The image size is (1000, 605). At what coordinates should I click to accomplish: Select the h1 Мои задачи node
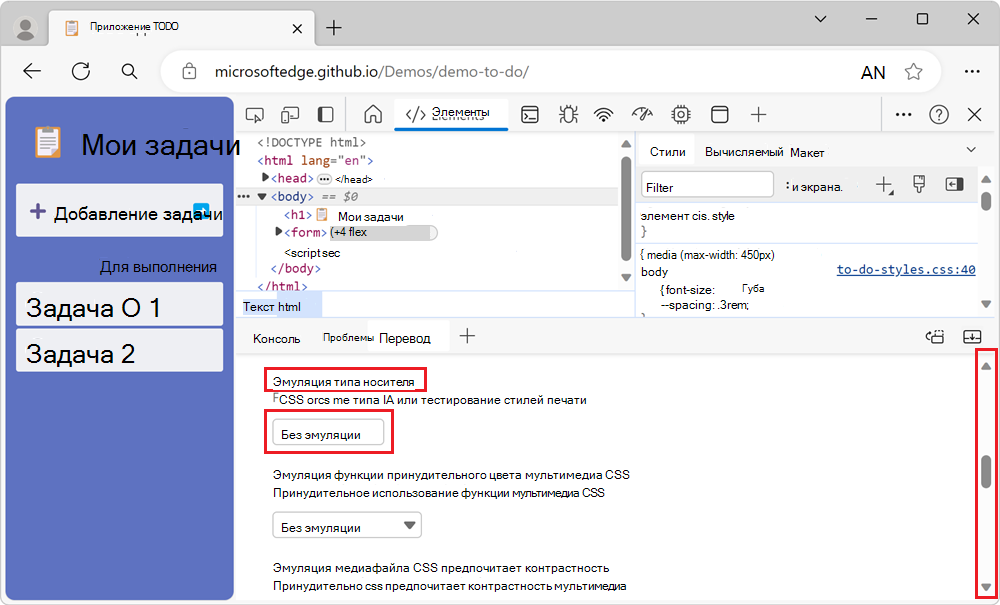[344, 215]
